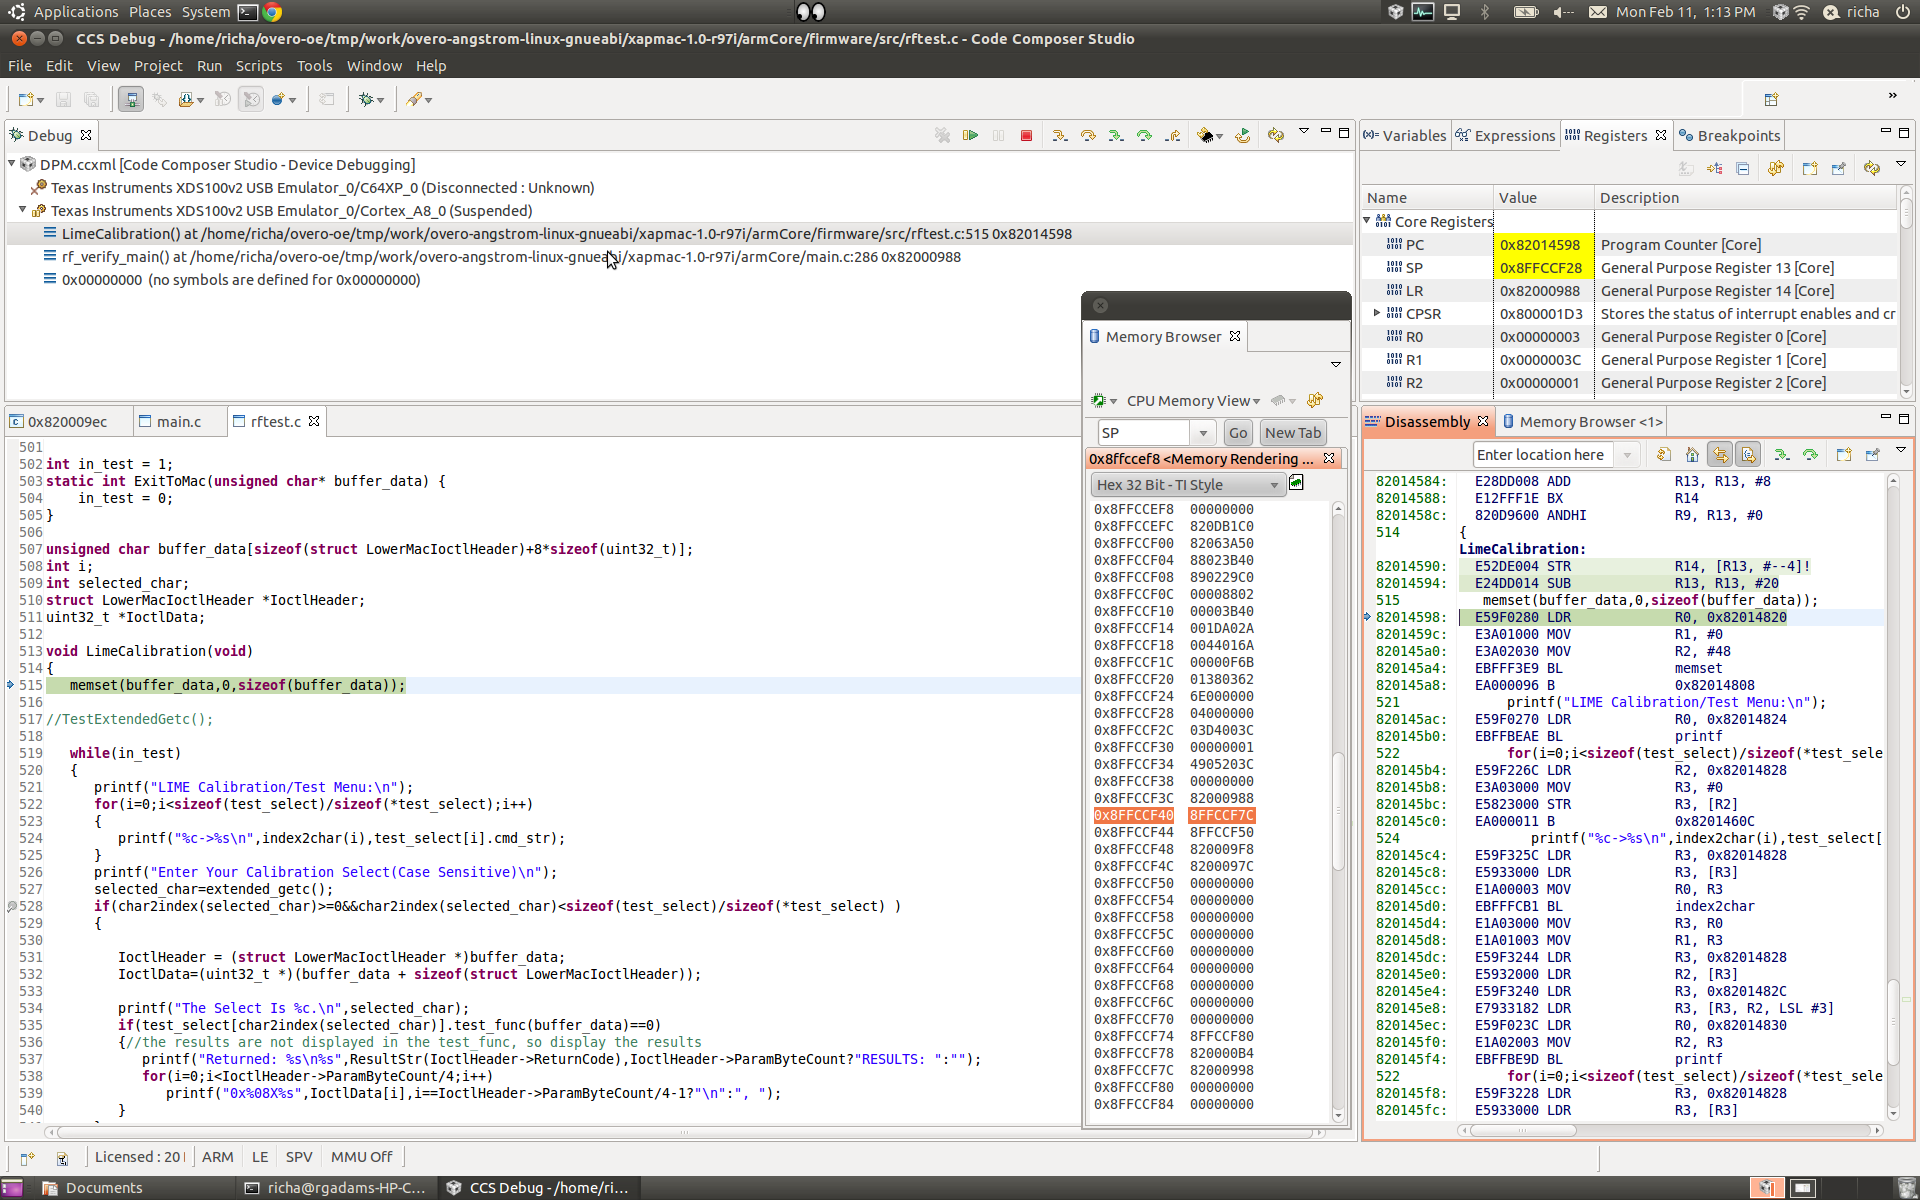Expand the CPSR register node
This screenshot has height=1200, width=1920.
click(x=1377, y=313)
